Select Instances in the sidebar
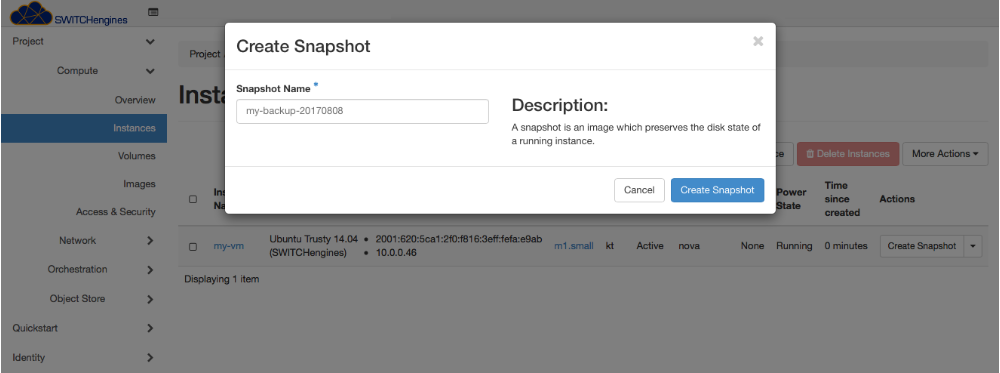The width and height of the screenshot is (1000, 373). (84, 128)
